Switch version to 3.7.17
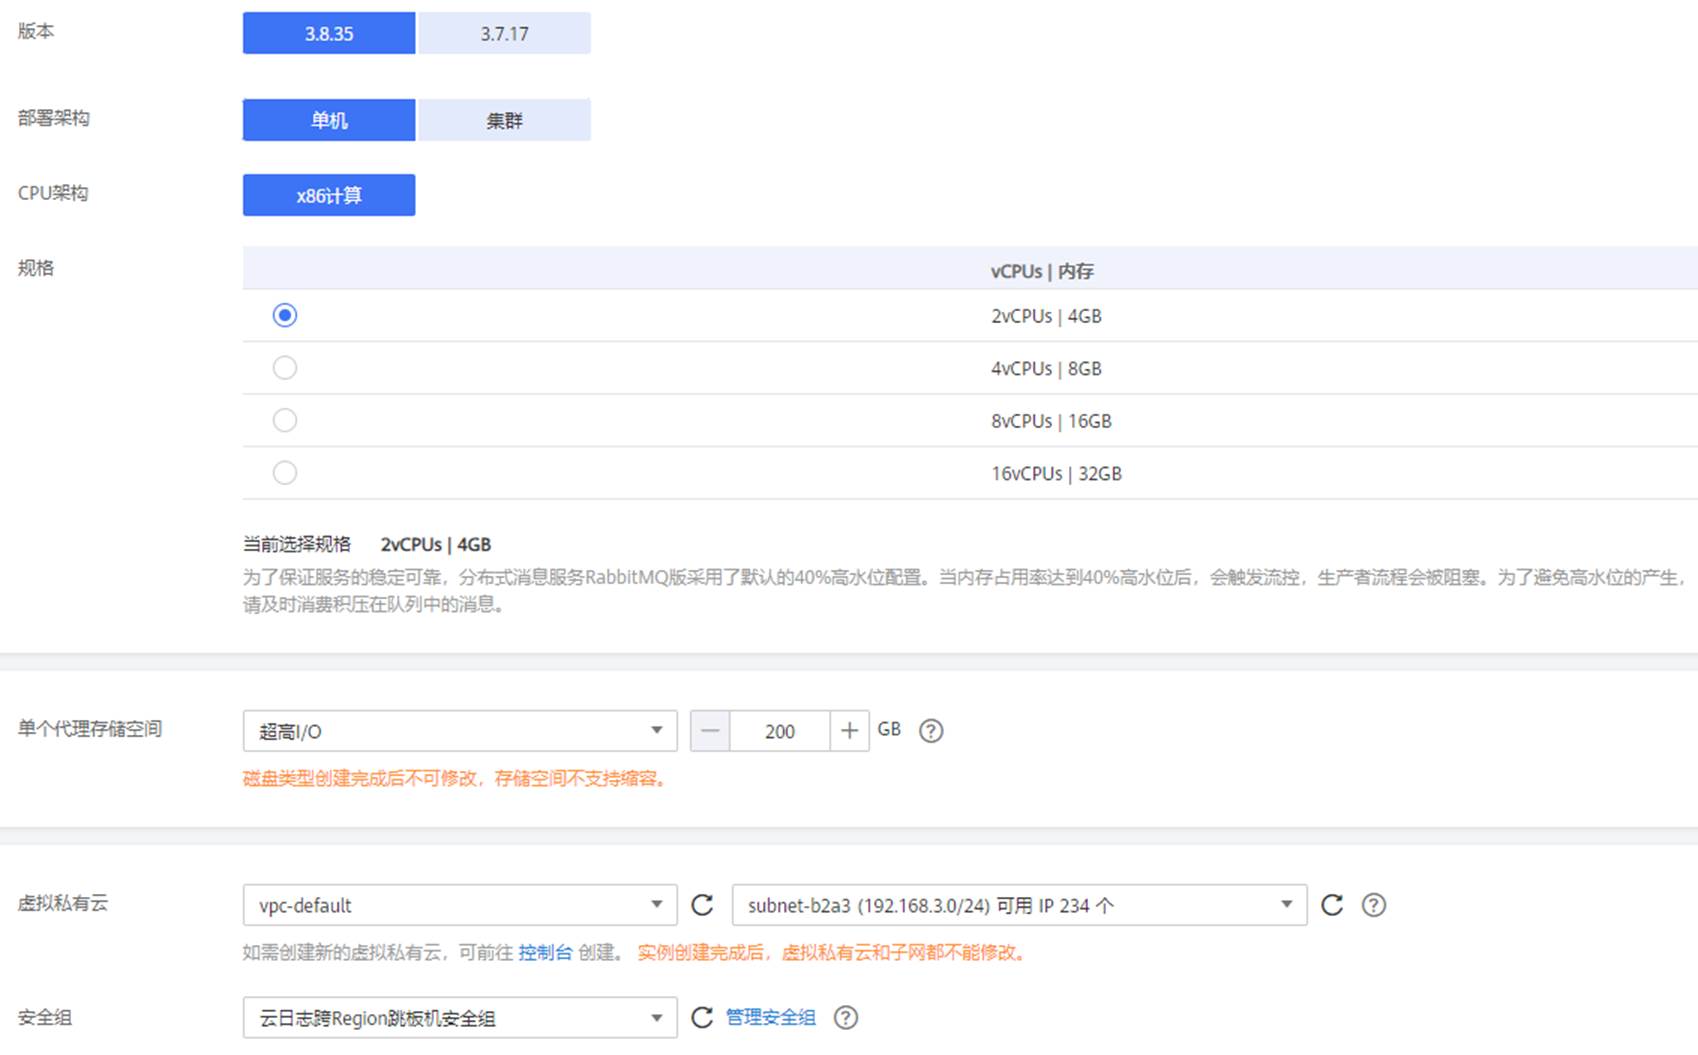Image resolution: width=1698 pixels, height=1055 pixels. [503, 32]
